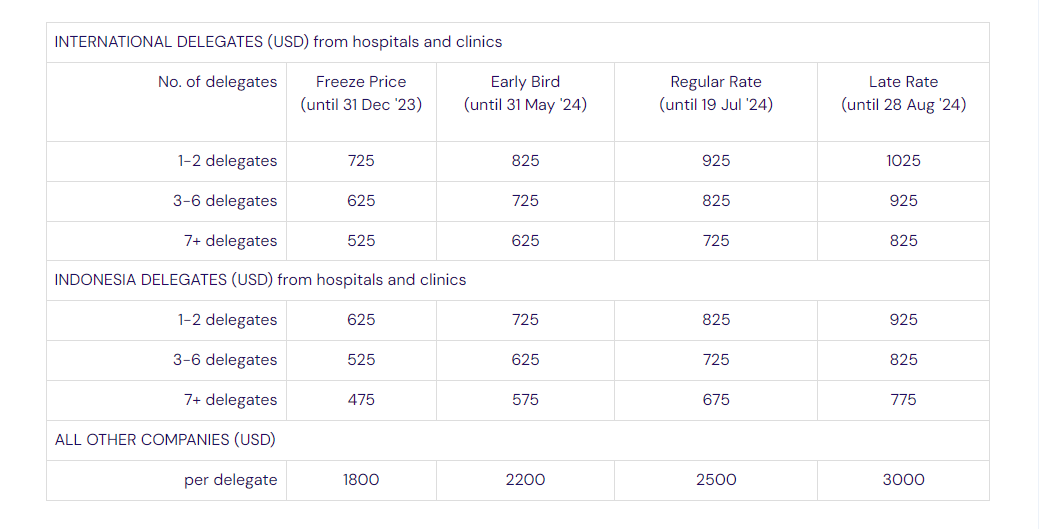This screenshot has width=1039, height=529.
Task: Select the Late Rate column header
Action: click(903, 93)
